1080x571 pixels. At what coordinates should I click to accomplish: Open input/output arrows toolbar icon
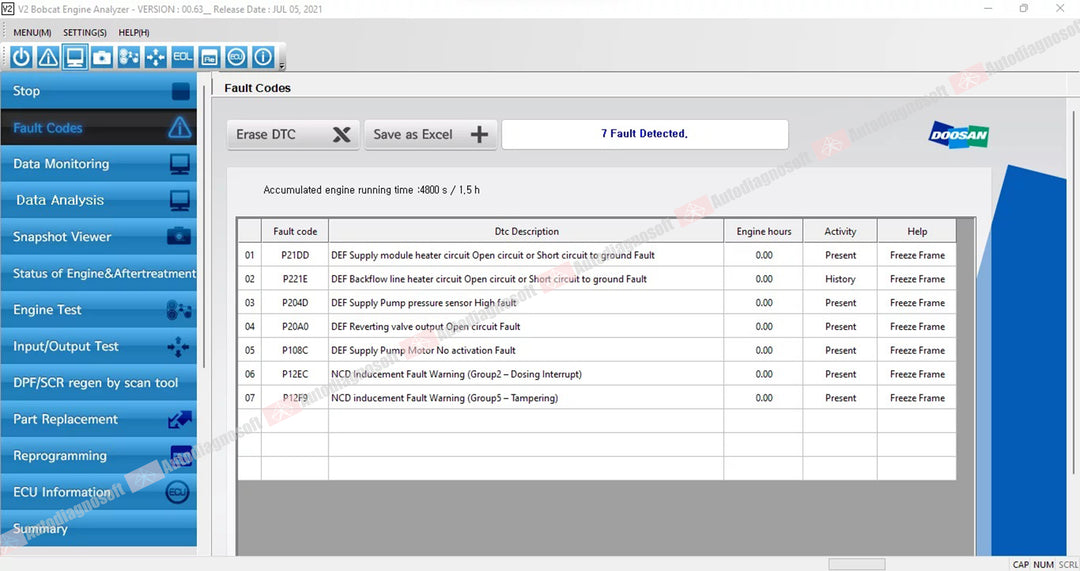click(x=156, y=57)
